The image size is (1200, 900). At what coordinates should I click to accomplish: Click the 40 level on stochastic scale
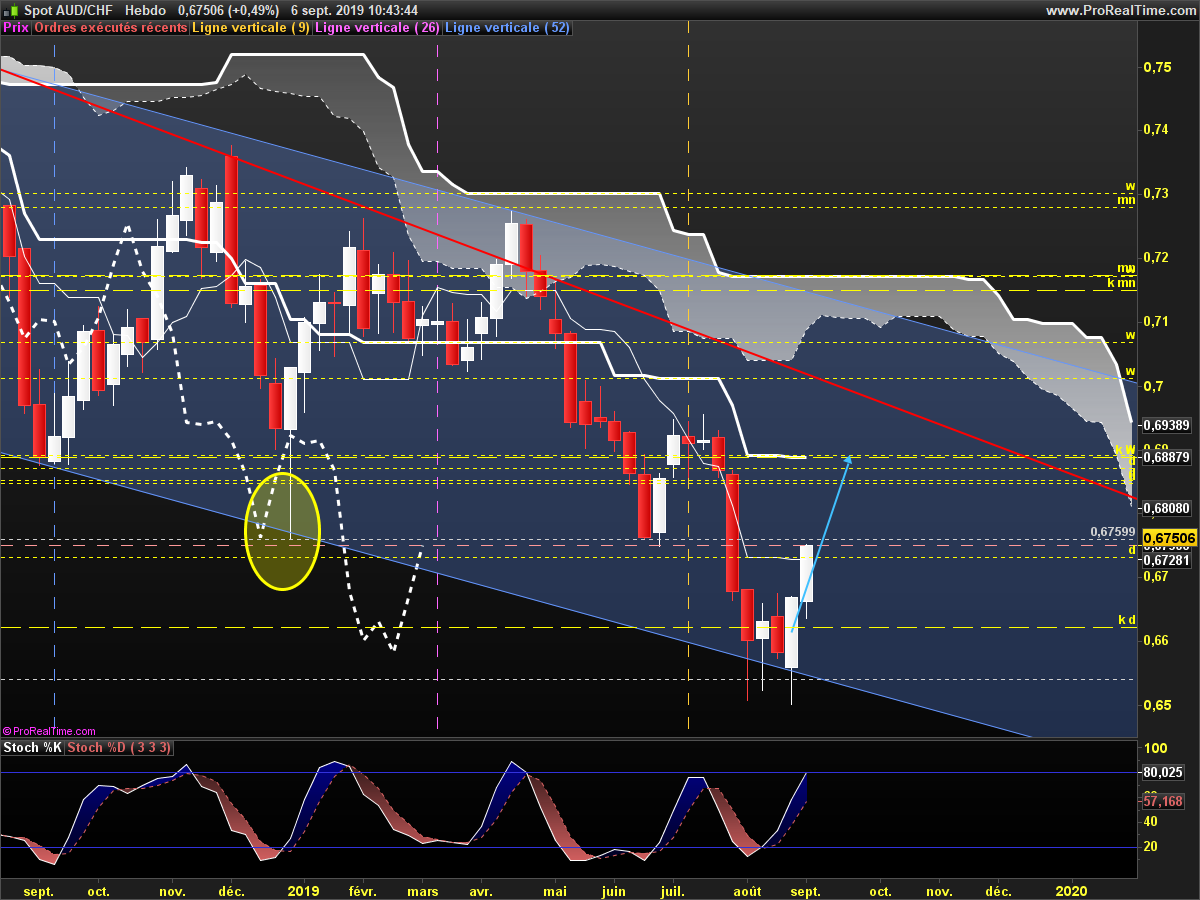pos(1150,821)
